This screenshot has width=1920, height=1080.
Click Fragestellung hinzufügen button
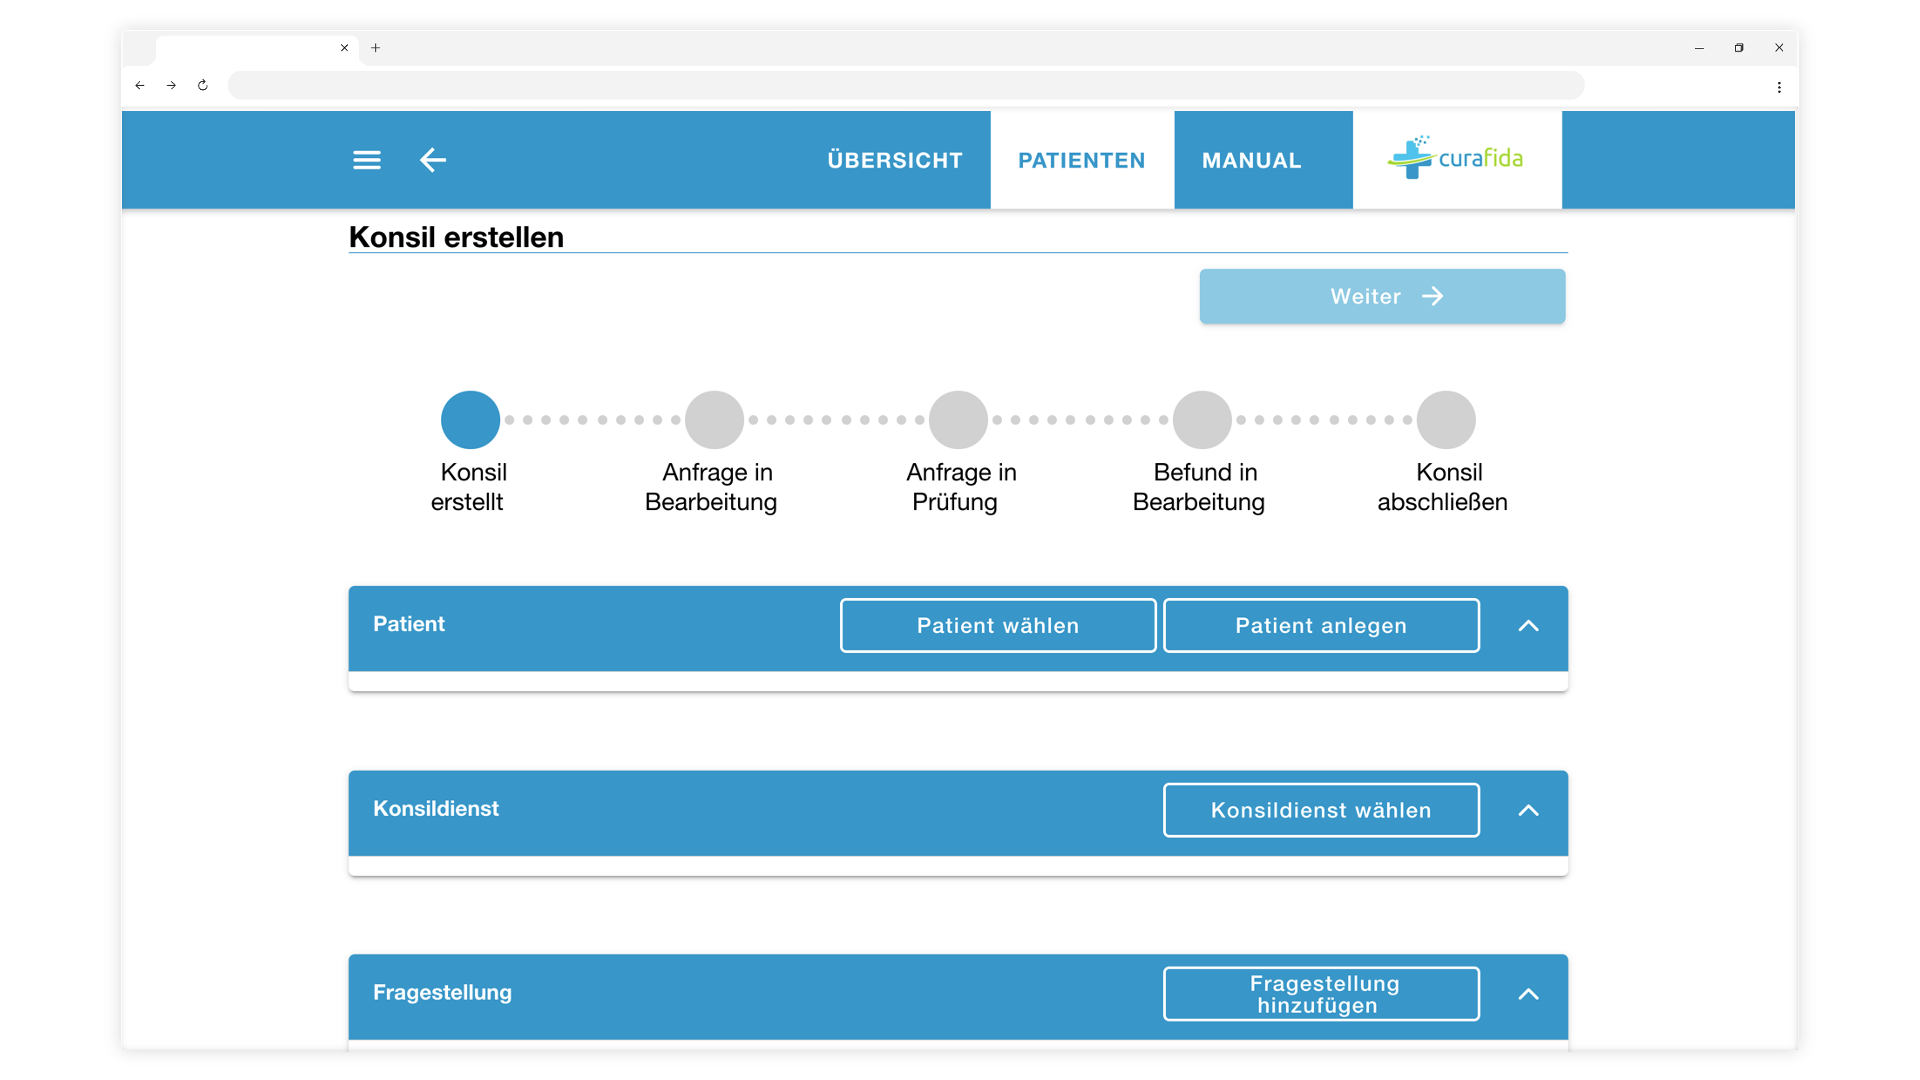click(x=1321, y=994)
